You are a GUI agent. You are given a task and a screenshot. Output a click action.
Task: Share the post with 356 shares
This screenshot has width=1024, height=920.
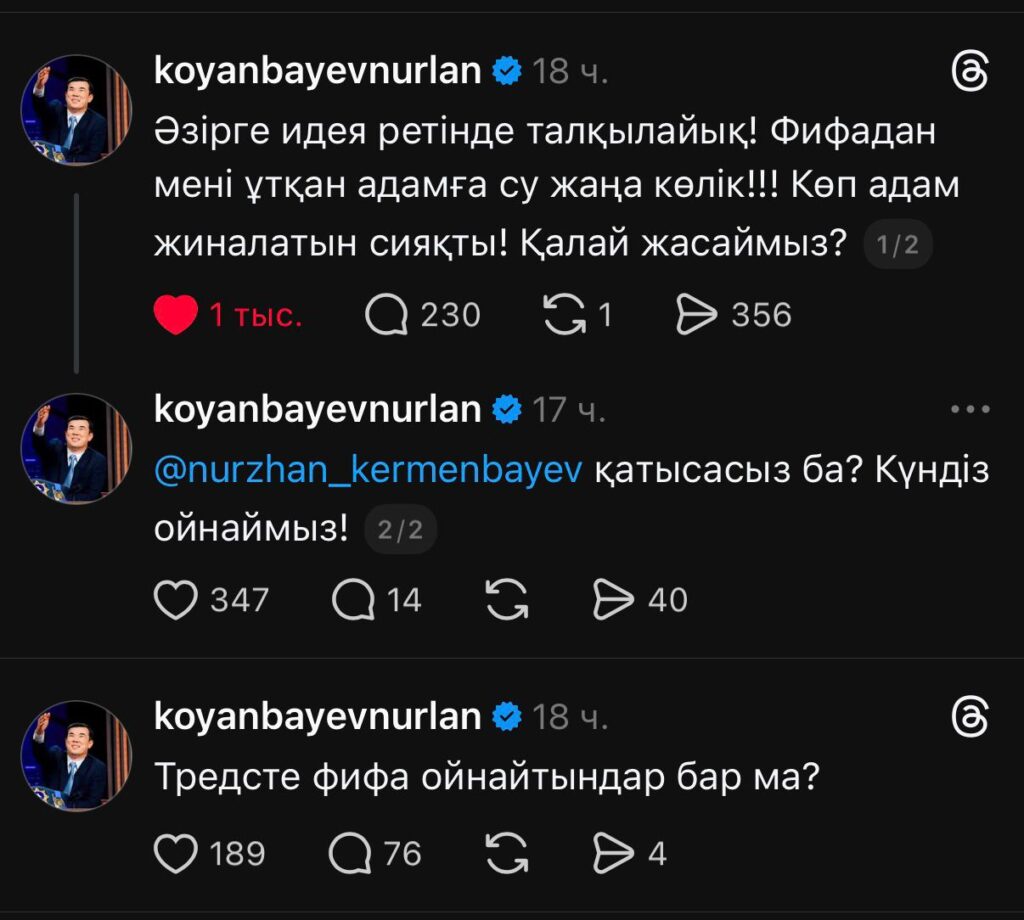[x=698, y=316]
